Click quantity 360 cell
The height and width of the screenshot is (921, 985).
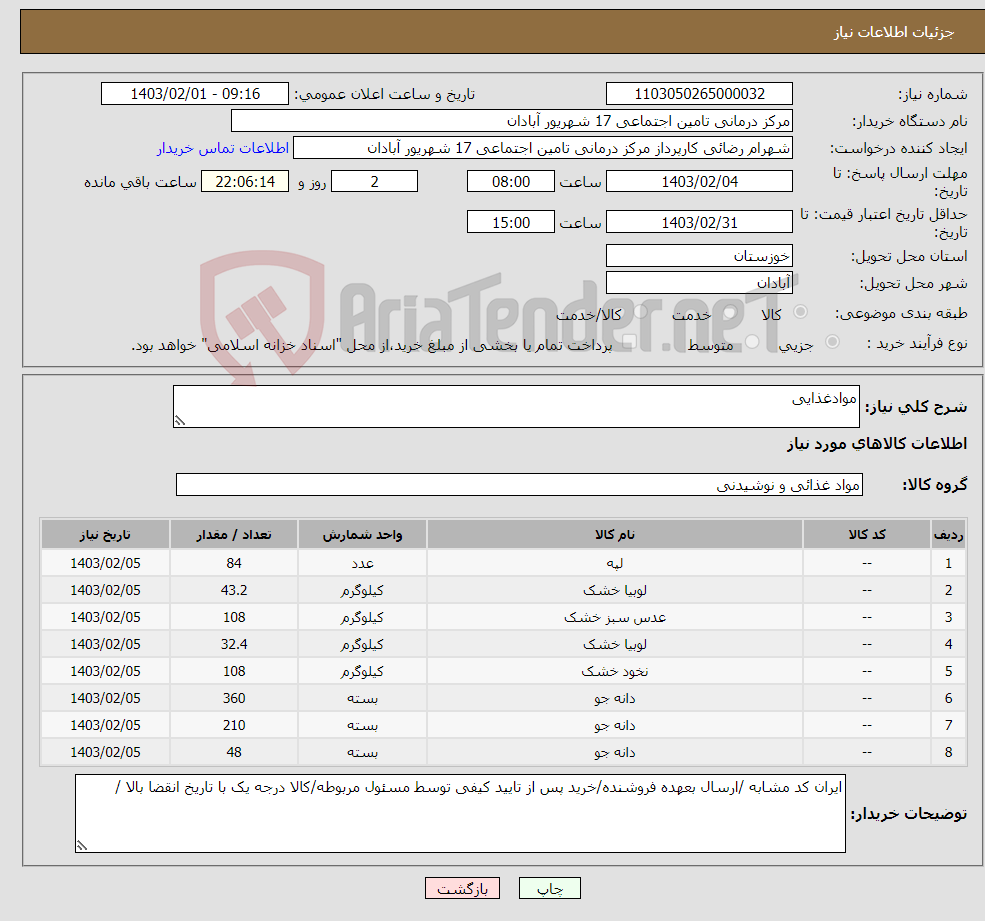(x=234, y=698)
